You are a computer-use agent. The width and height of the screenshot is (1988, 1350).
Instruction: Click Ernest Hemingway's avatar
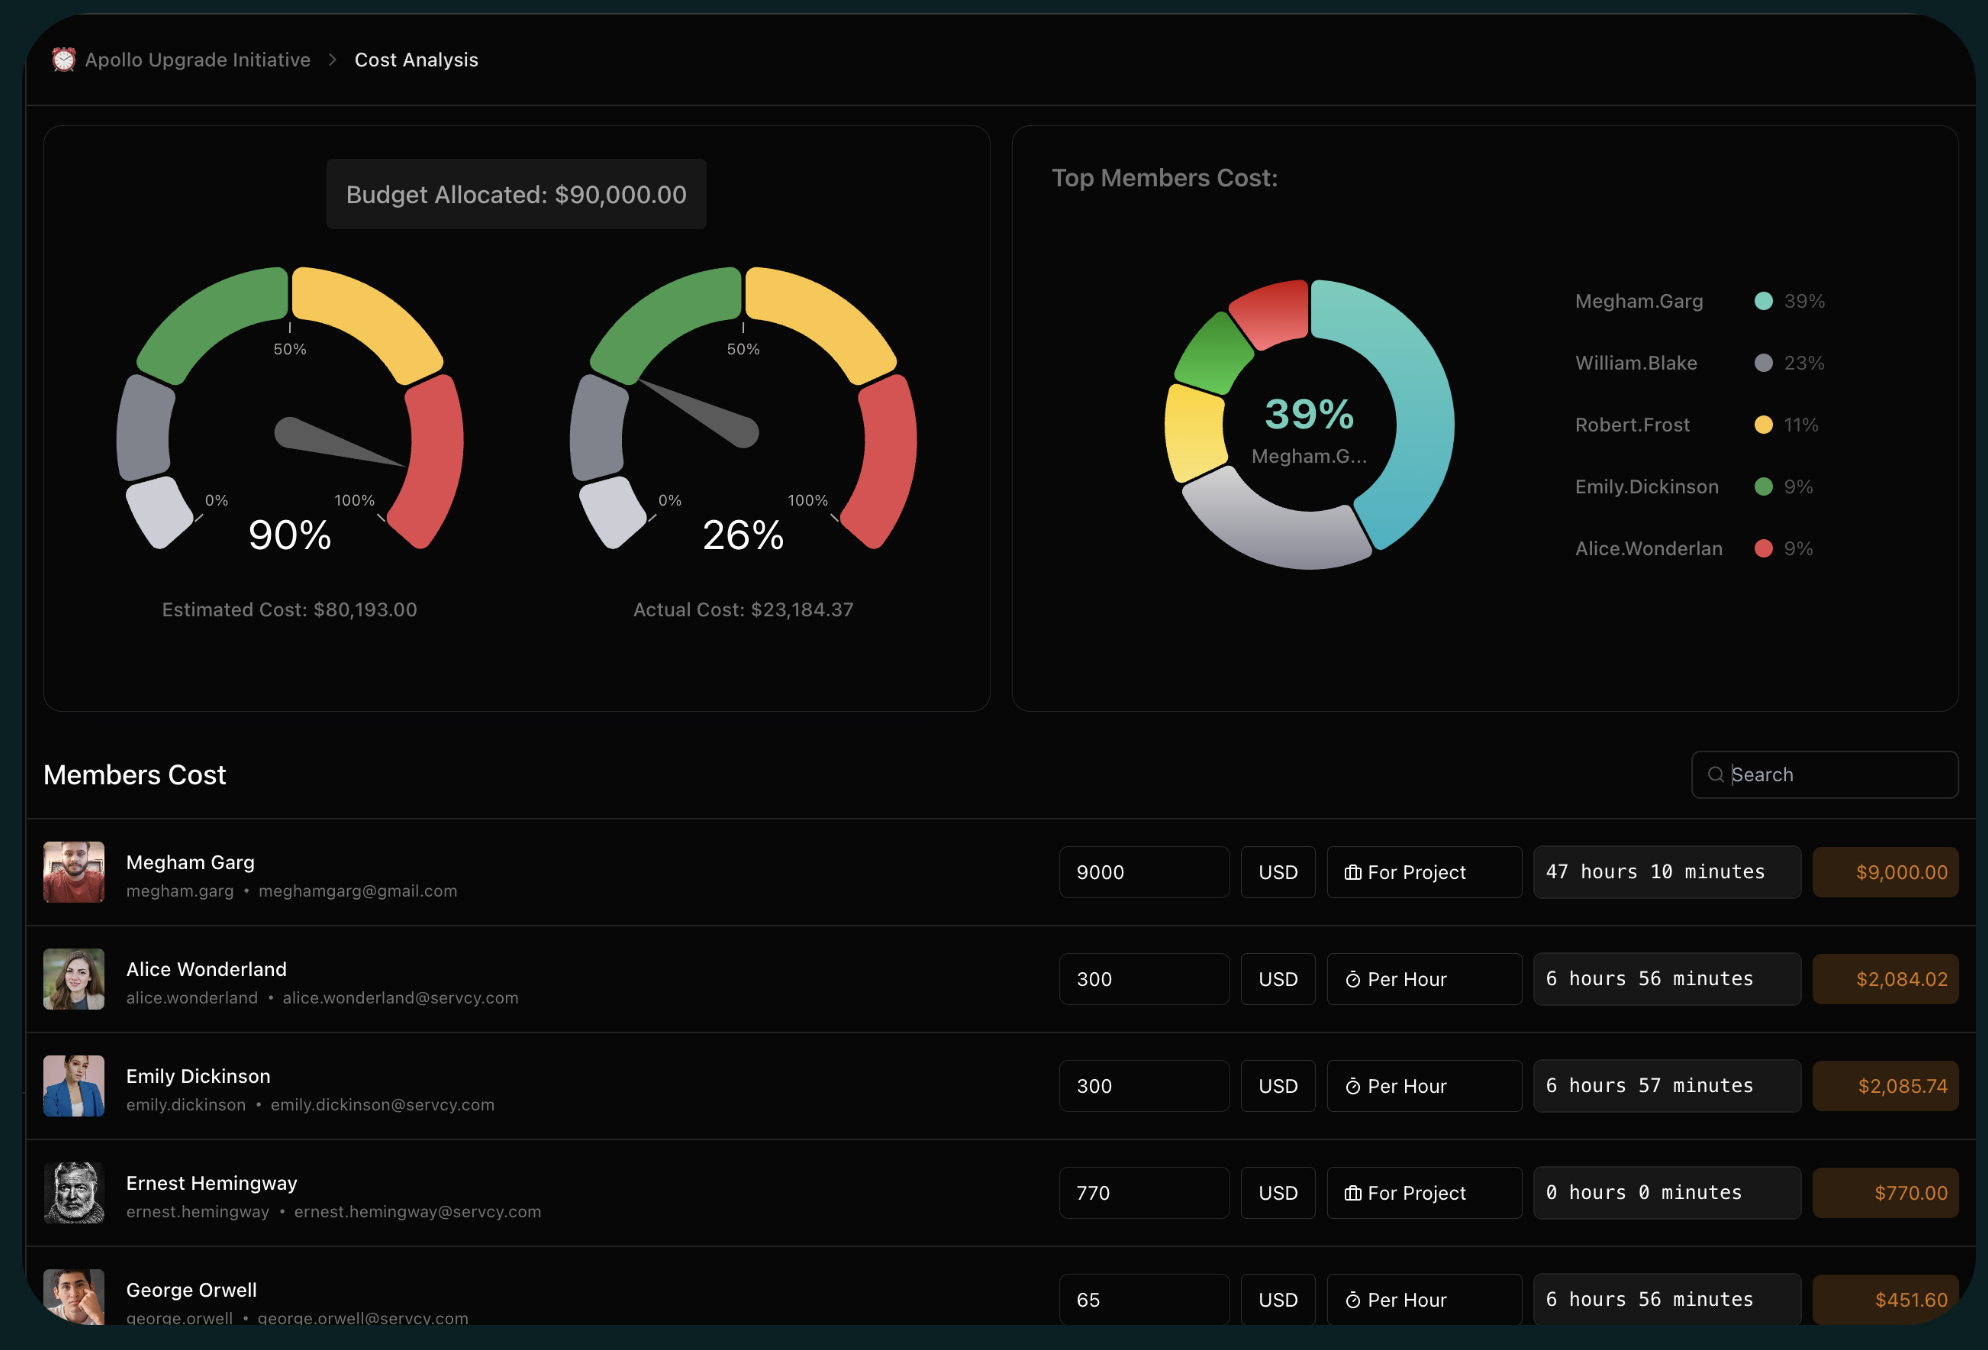tap(74, 1193)
